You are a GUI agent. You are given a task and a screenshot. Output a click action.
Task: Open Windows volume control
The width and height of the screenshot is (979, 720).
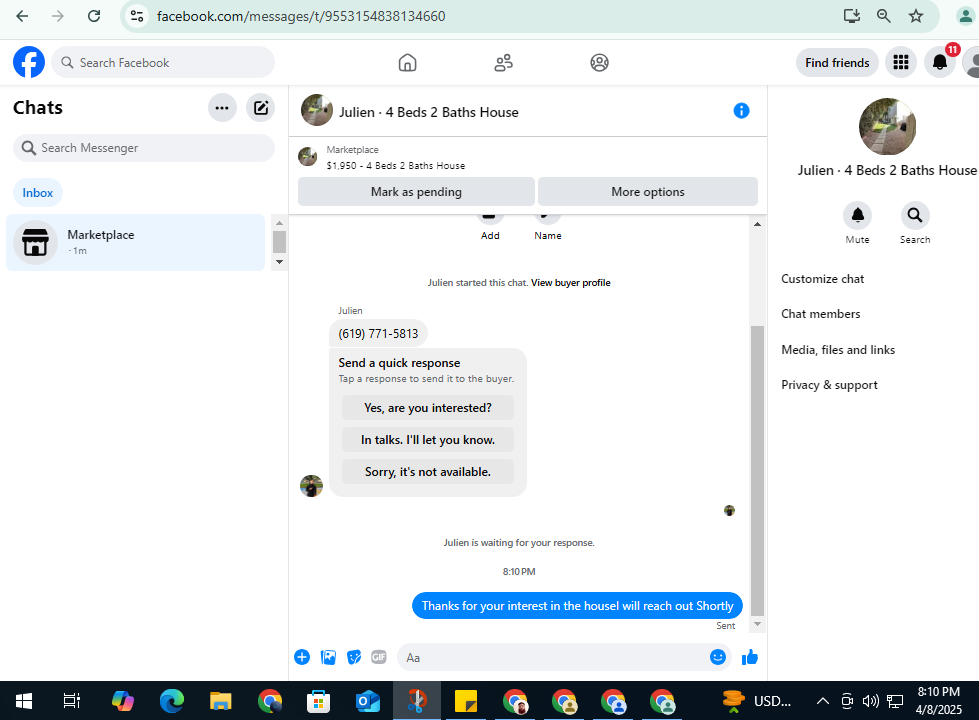point(870,701)
